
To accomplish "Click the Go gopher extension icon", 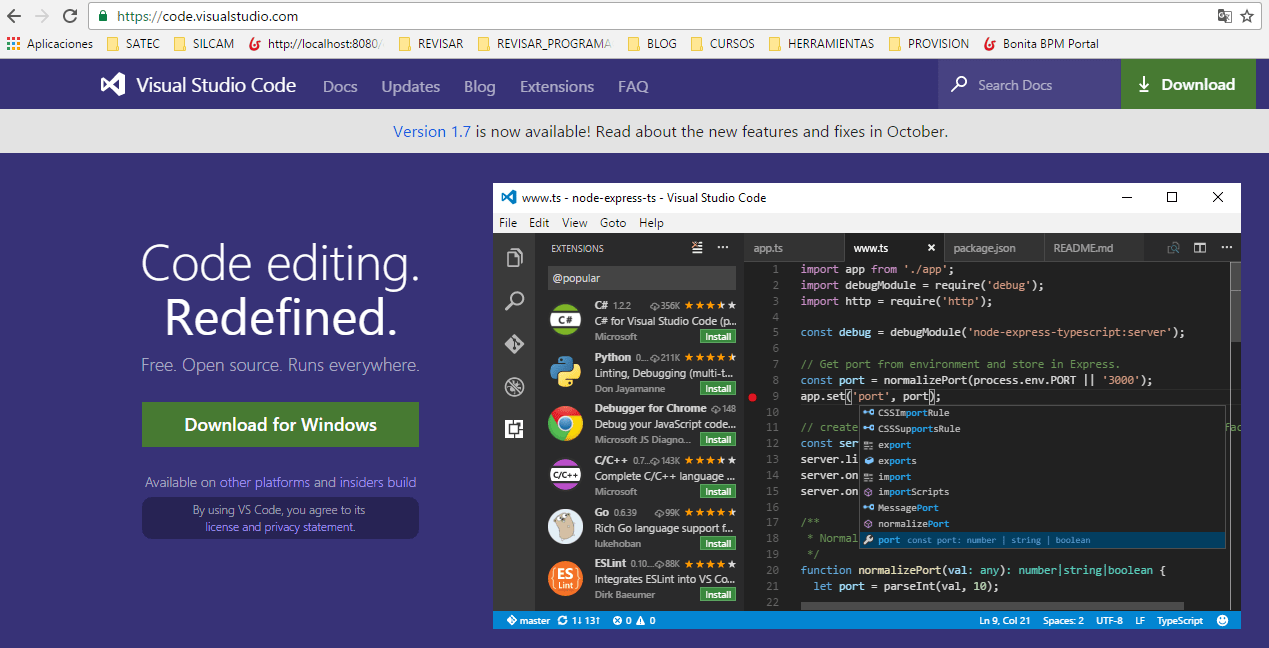I will pos(565,526).
